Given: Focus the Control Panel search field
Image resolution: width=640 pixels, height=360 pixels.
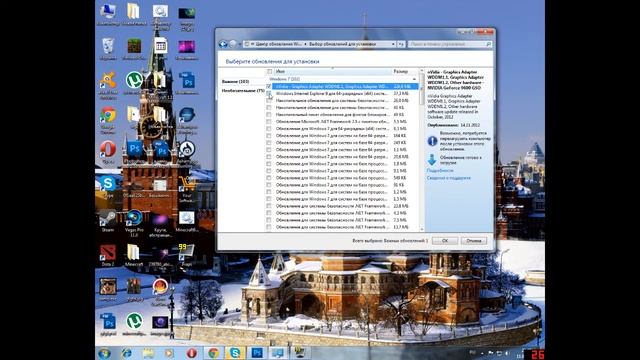Looking at the screenshot, I should tap(450, 44).
